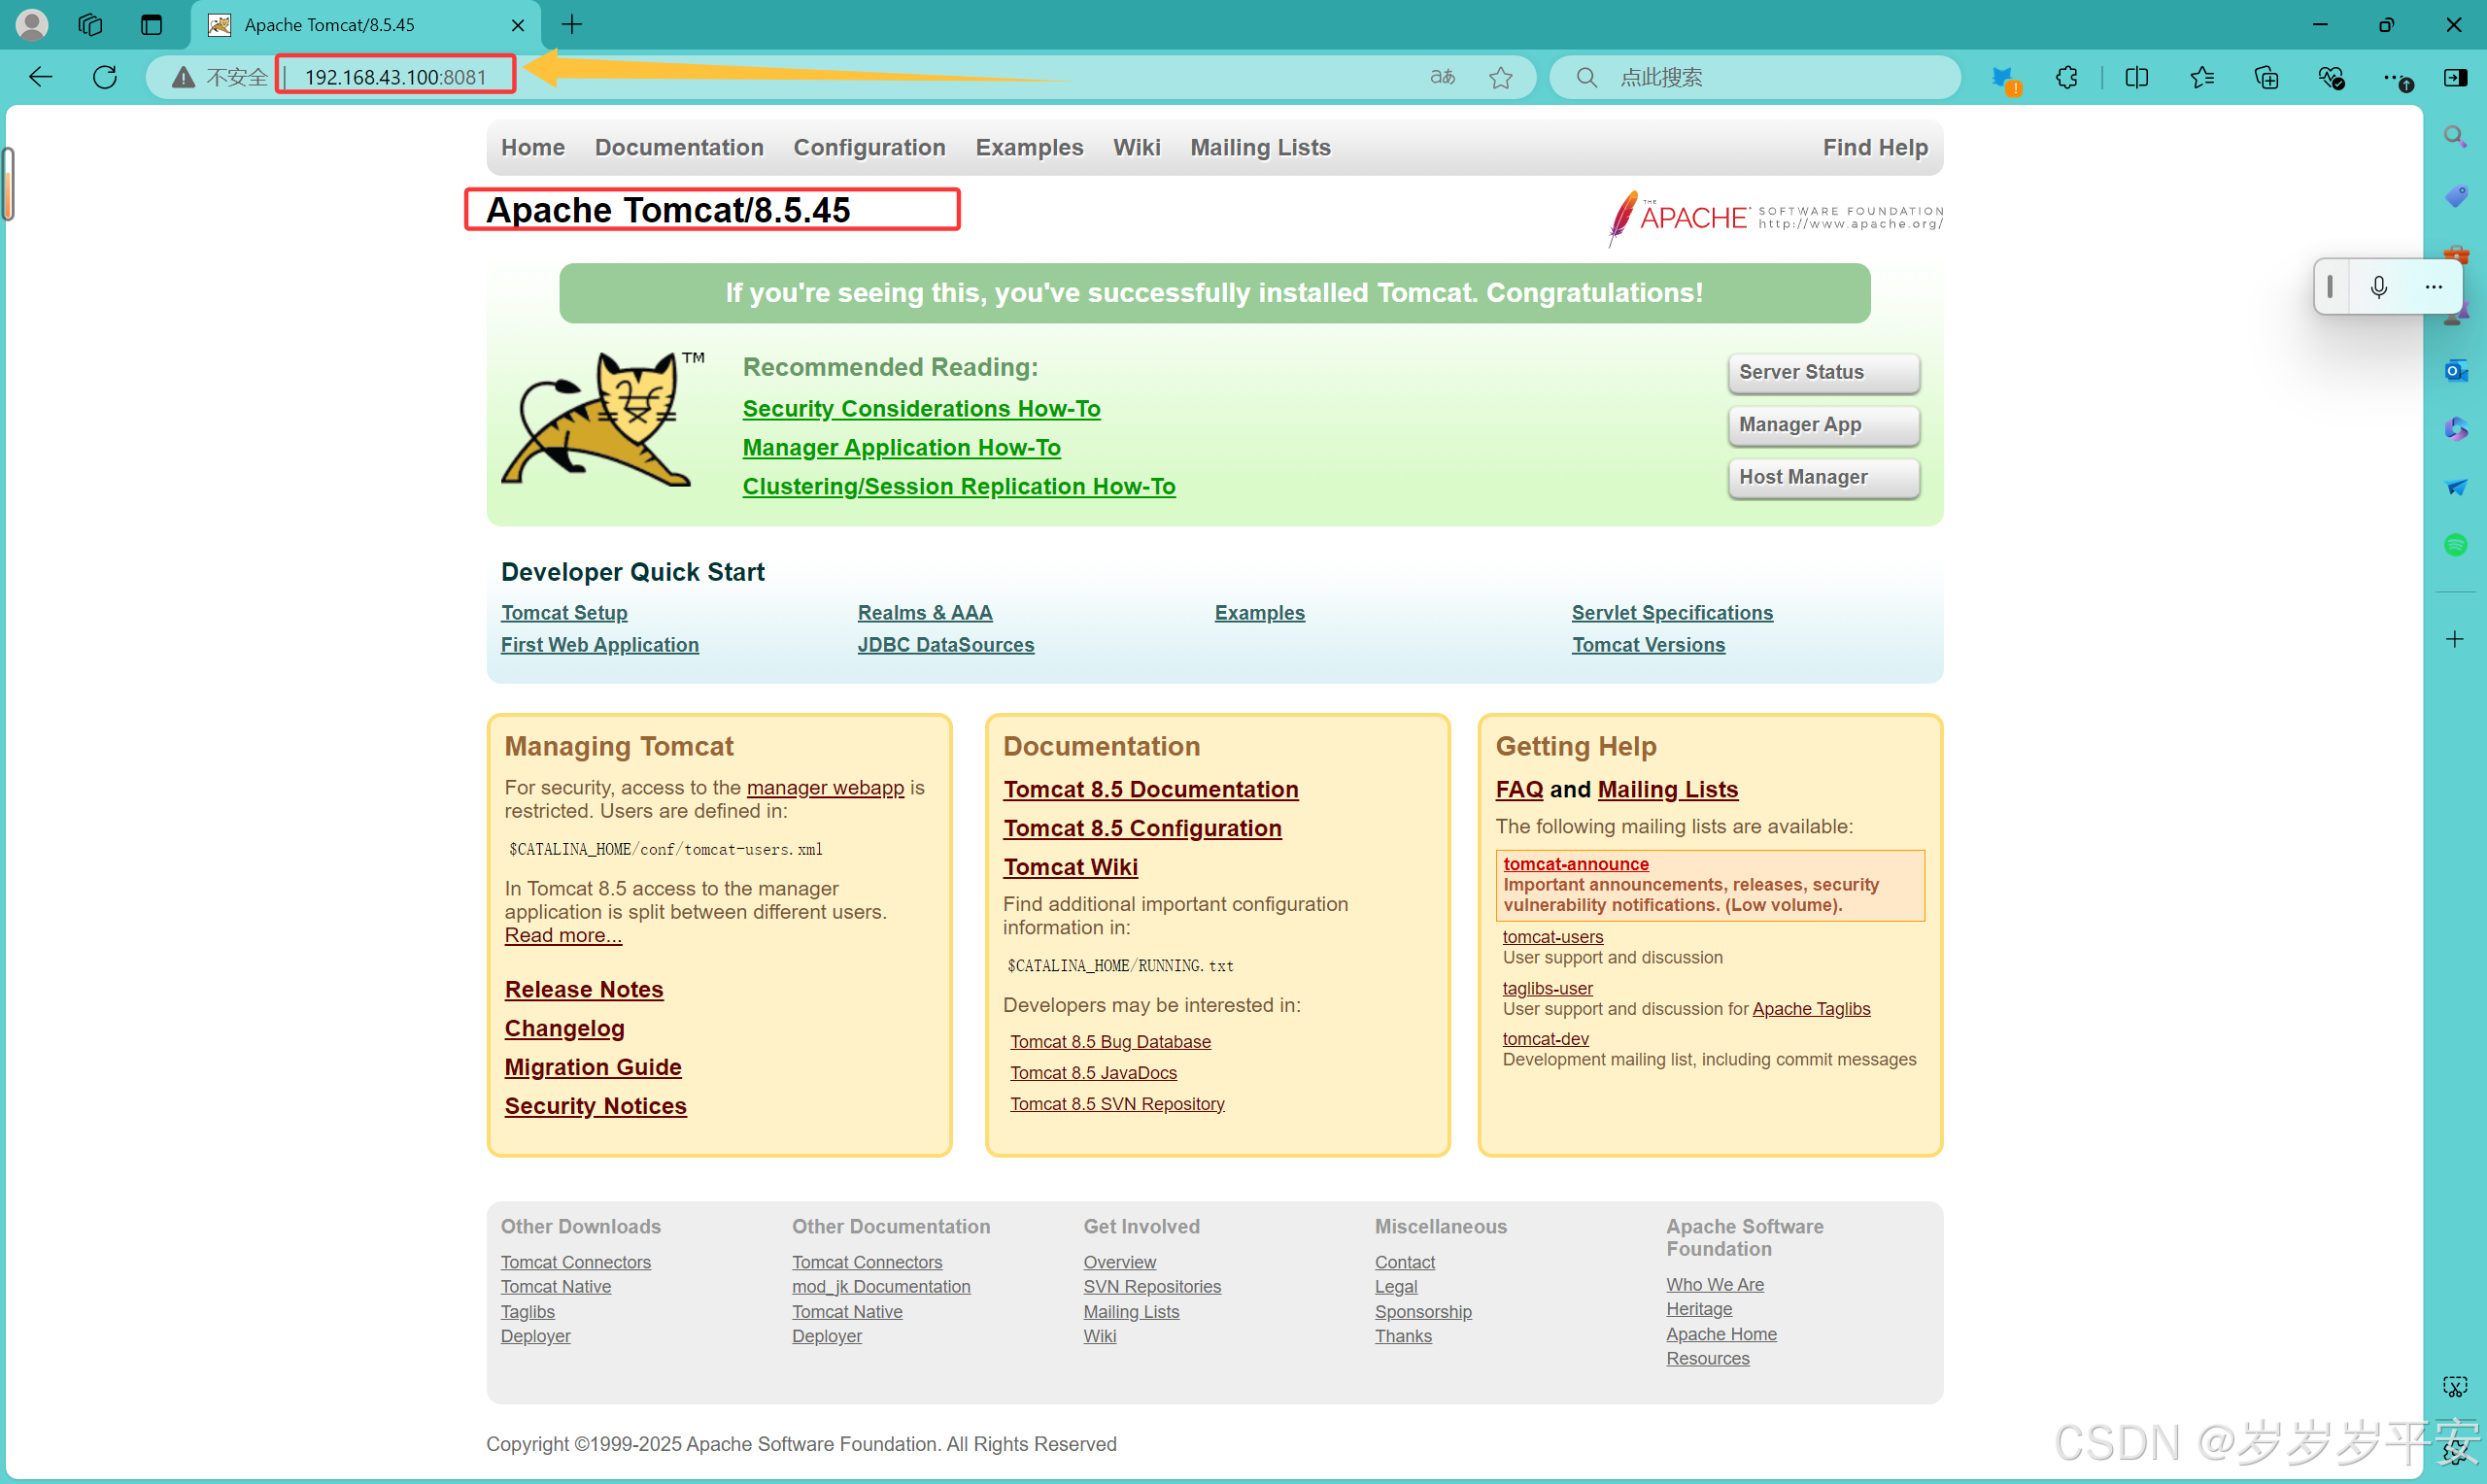Open the Changelog link
2487x1484 pixels.
[564, 1029]
